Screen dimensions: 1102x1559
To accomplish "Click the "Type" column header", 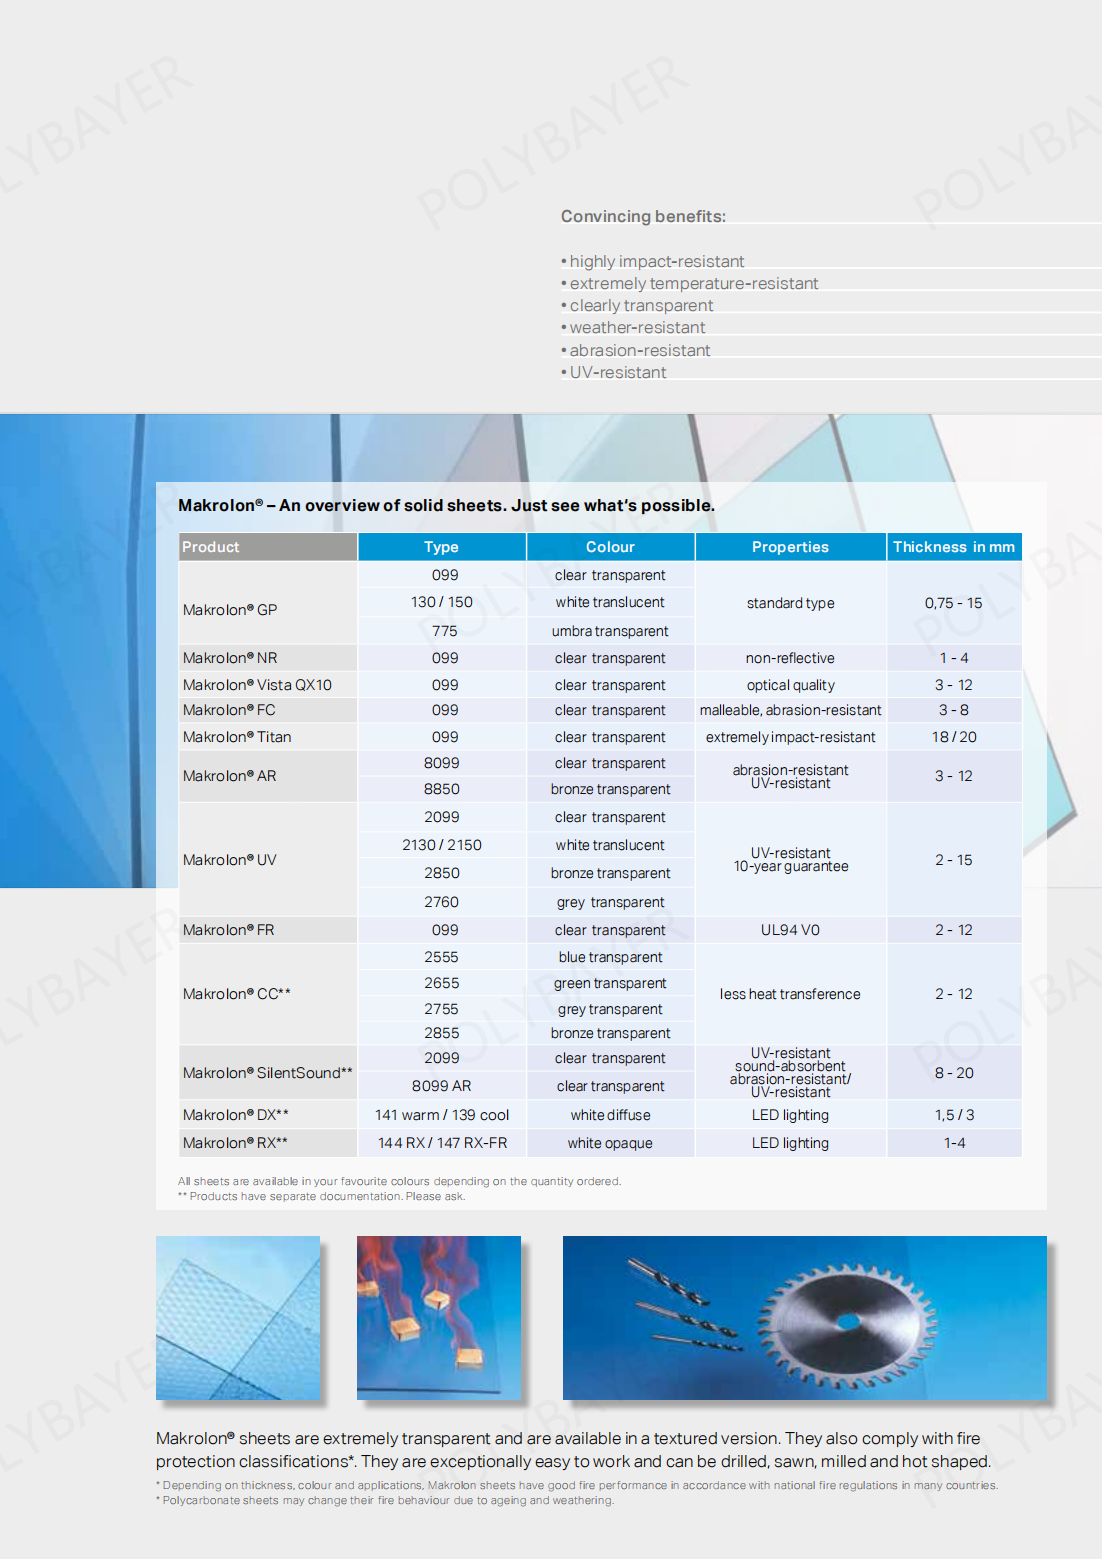I will (441, 547).
